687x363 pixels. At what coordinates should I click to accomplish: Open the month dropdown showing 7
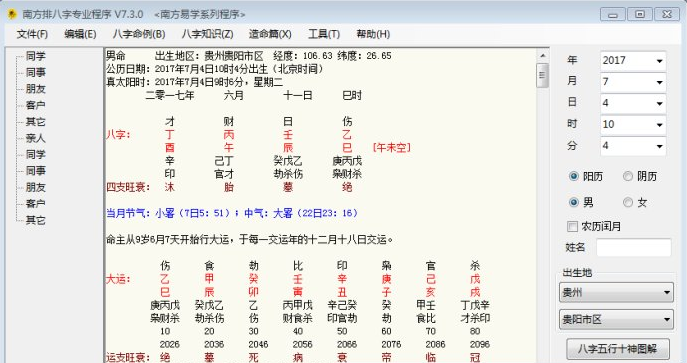pyautogui.click(x=659, y=82)
